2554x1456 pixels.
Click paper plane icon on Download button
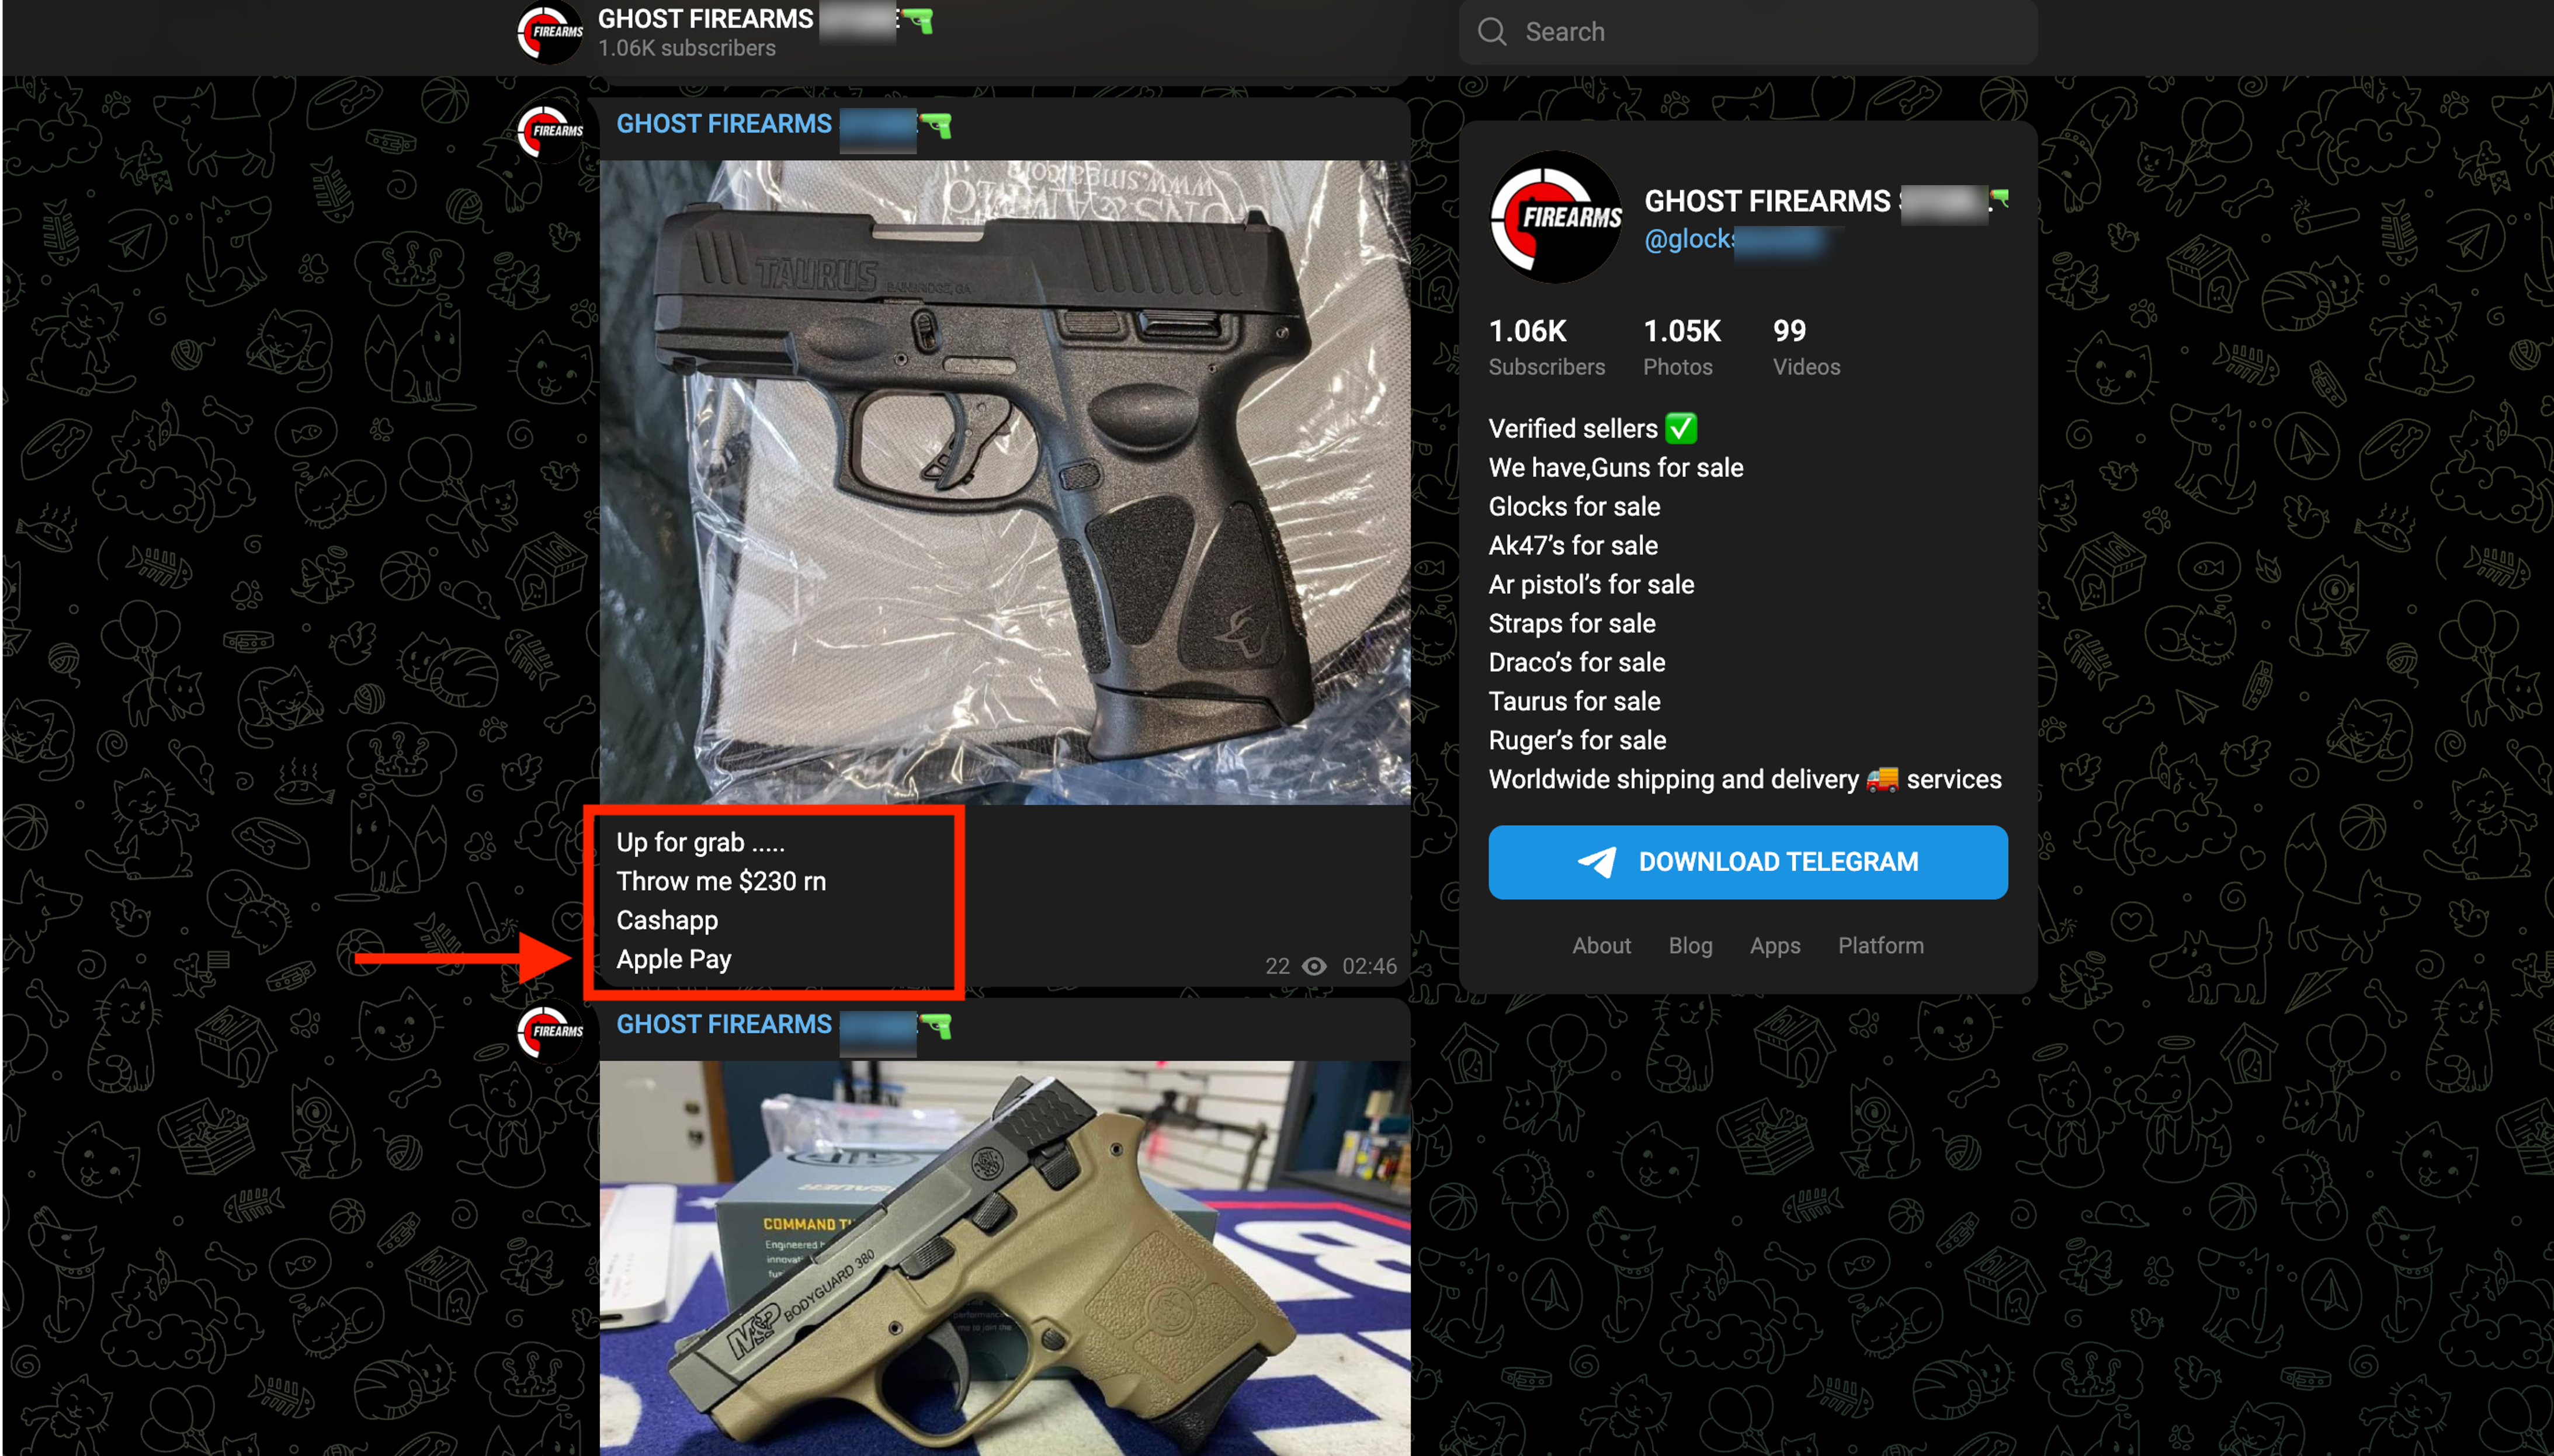[x=1597, y=862]
